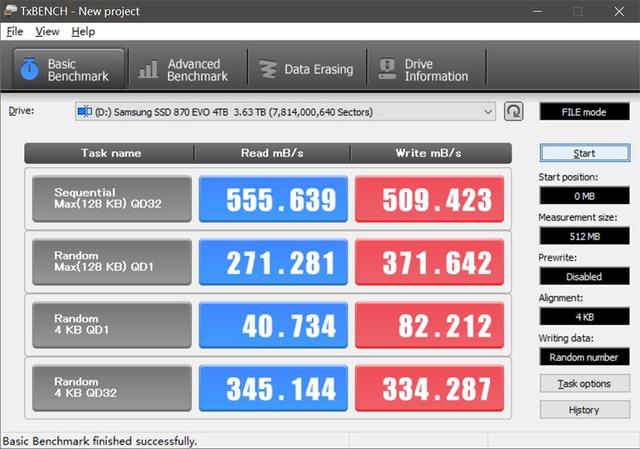
Task: Click the 555.639 sequential read result
Action: point(273,199)
